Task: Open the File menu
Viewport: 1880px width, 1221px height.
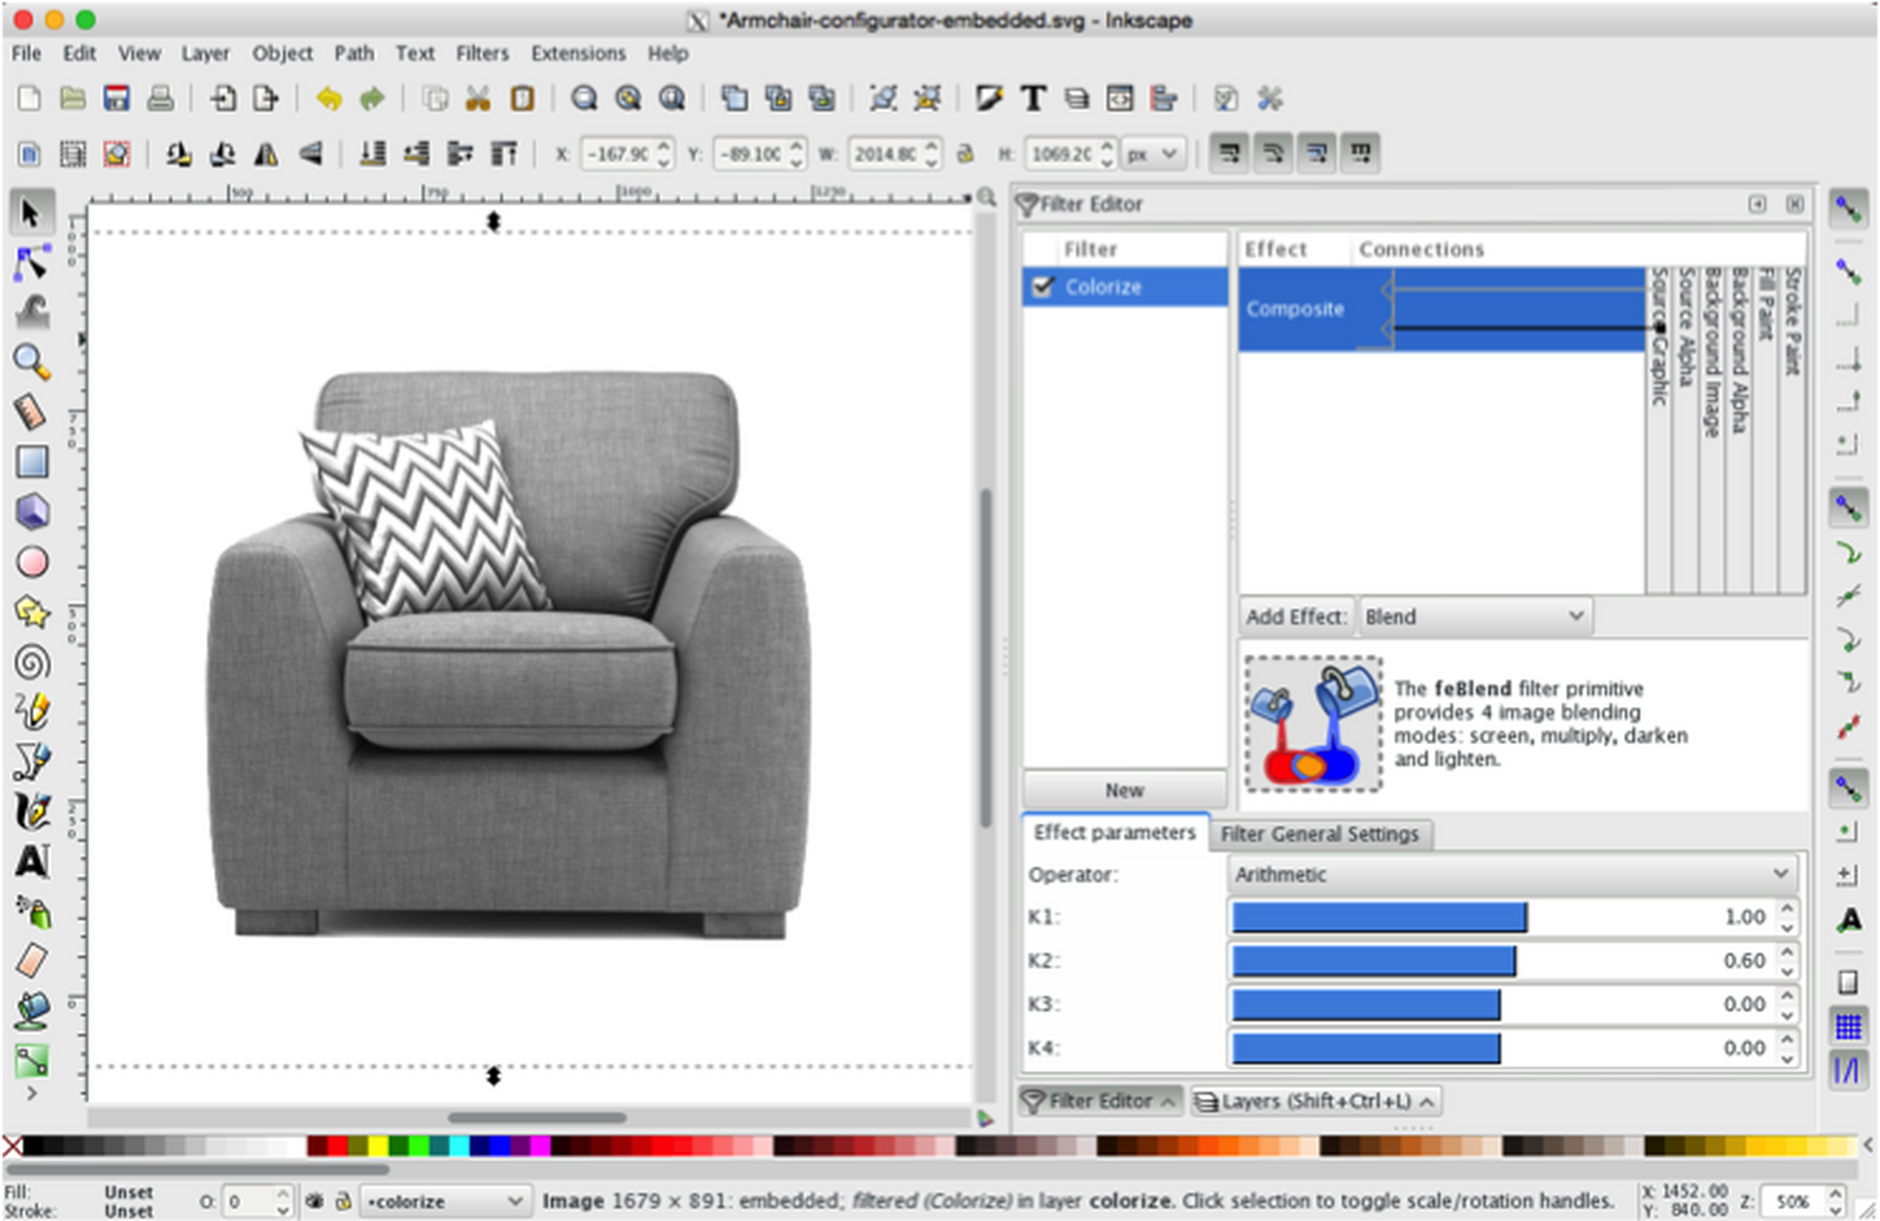Action: coord(26,53)
